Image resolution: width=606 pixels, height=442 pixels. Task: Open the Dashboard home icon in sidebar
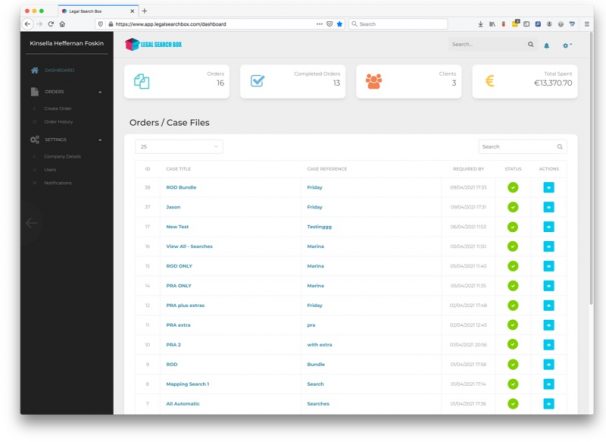35,70
